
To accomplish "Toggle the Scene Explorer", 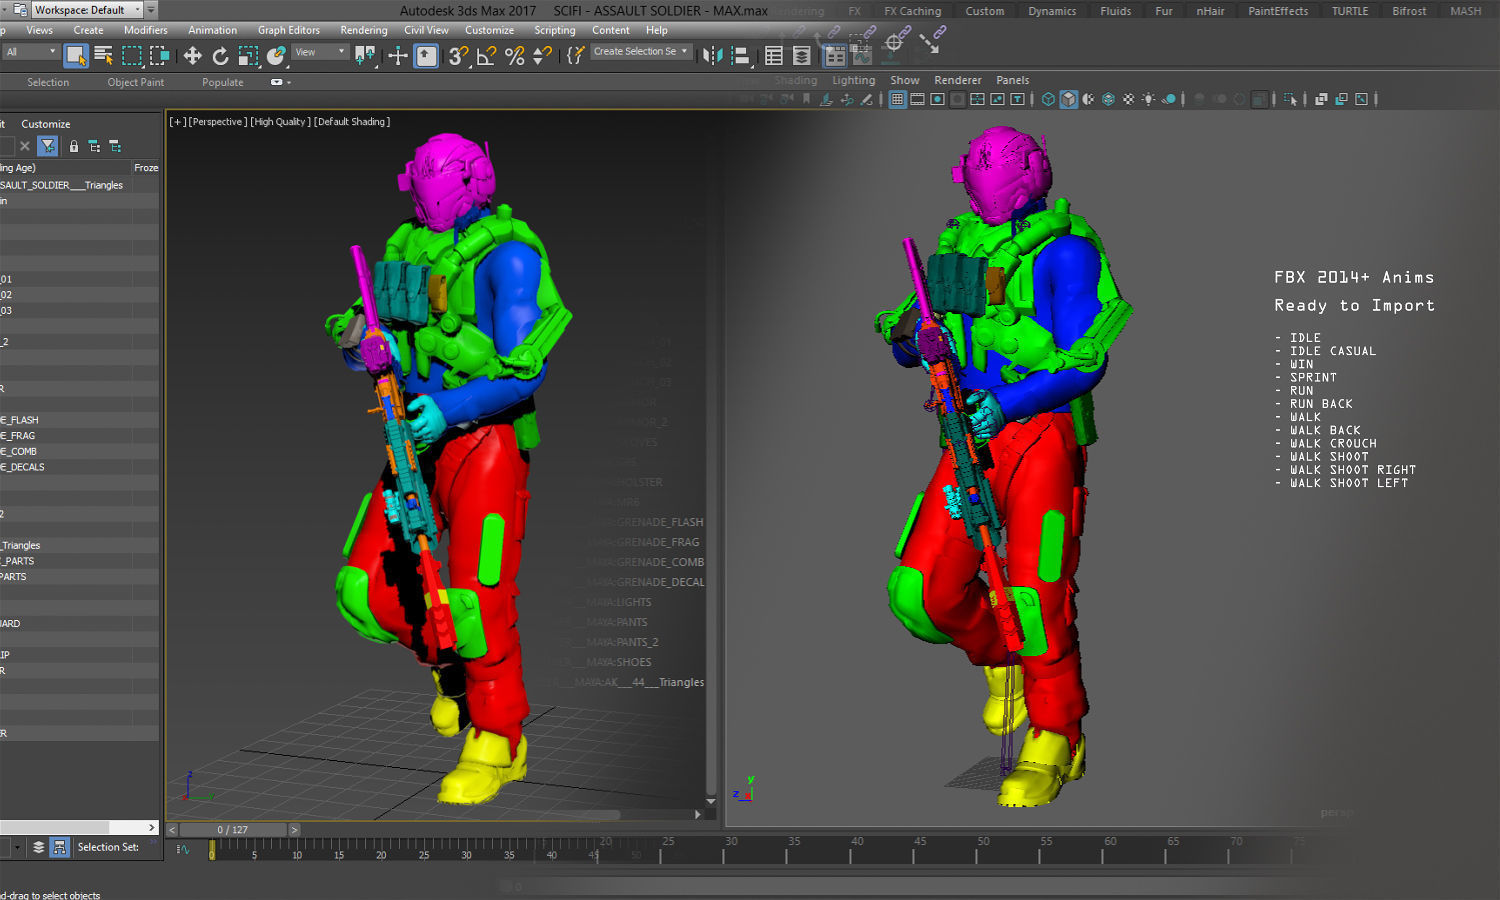I will point(774,56).
